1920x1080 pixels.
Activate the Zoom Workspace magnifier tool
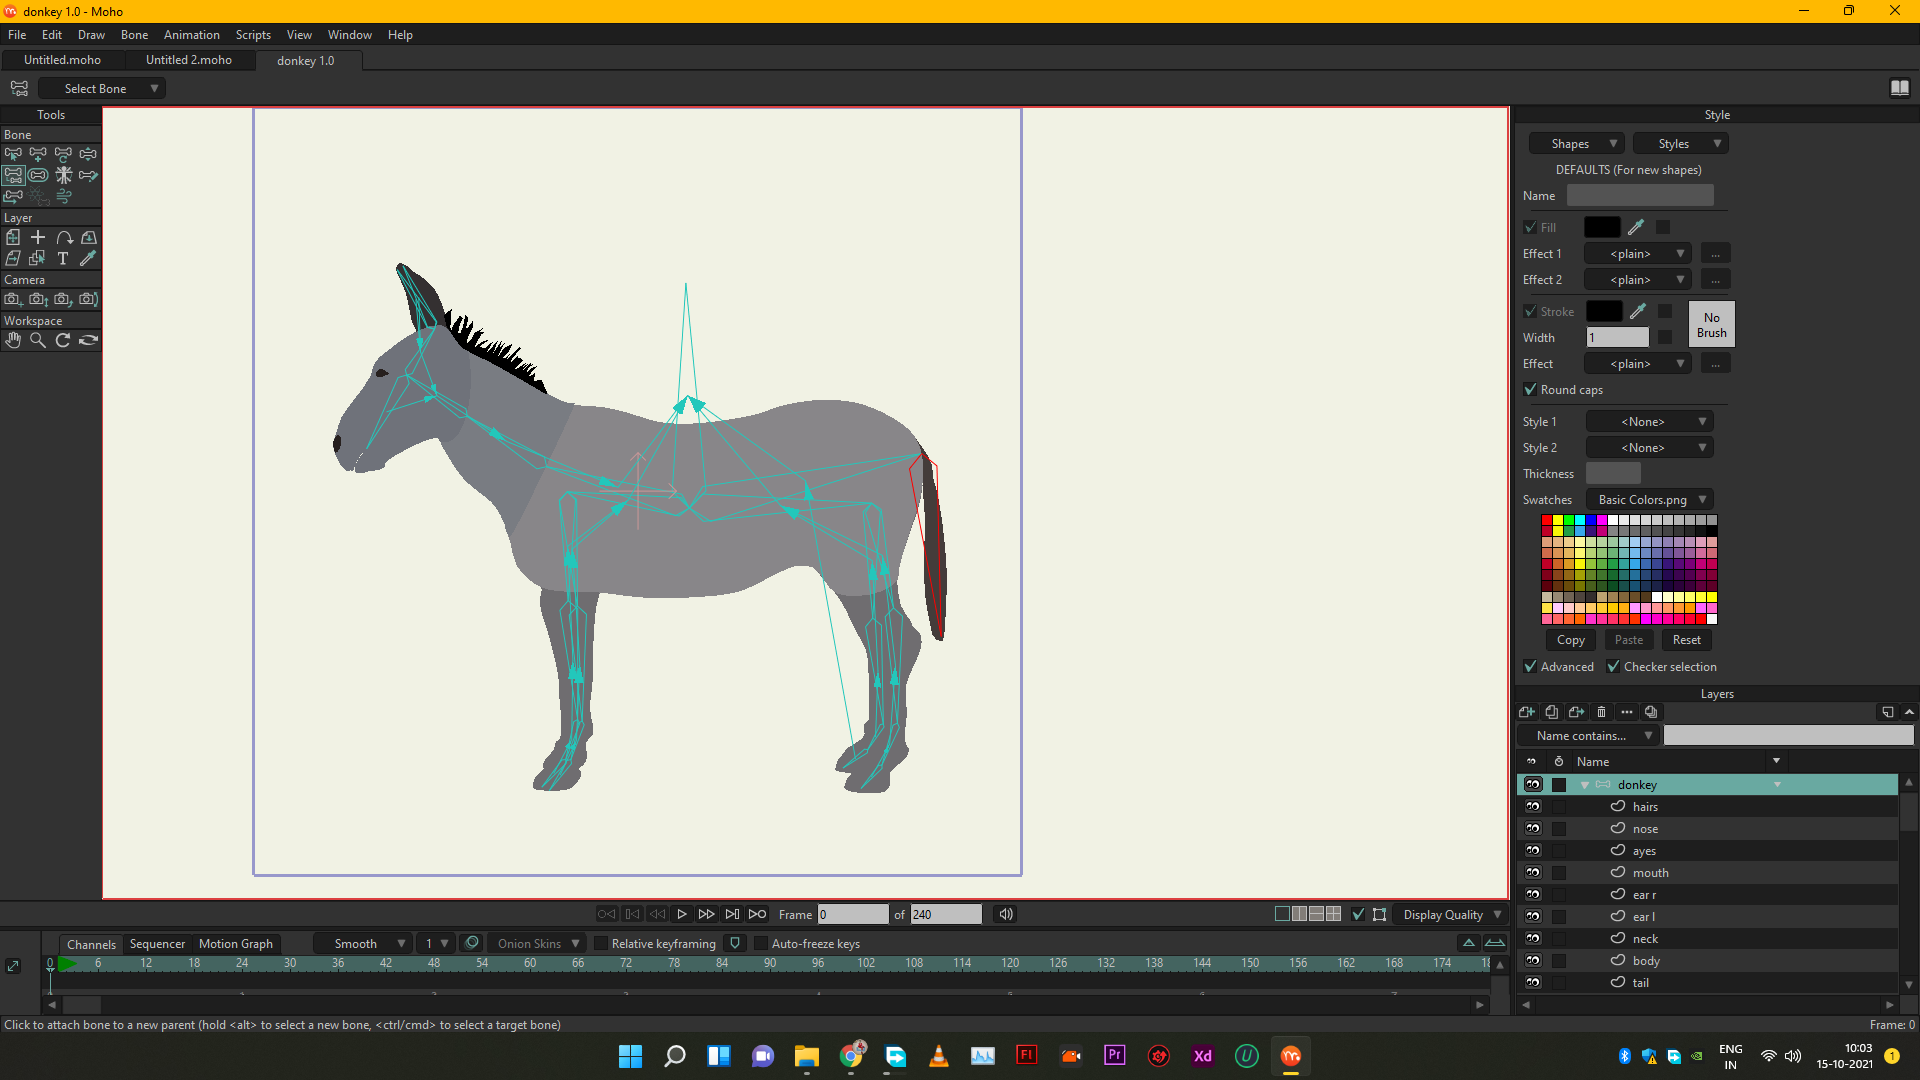tap(38, 340)
